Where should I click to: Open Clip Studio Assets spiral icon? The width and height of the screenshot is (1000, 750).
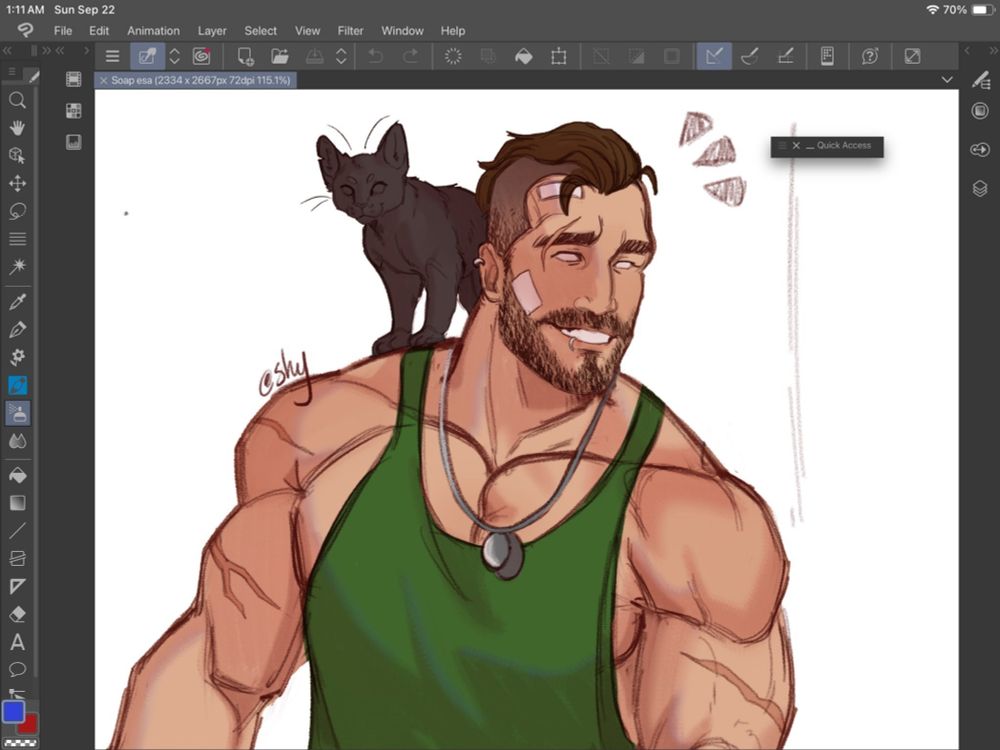point(202,56)
